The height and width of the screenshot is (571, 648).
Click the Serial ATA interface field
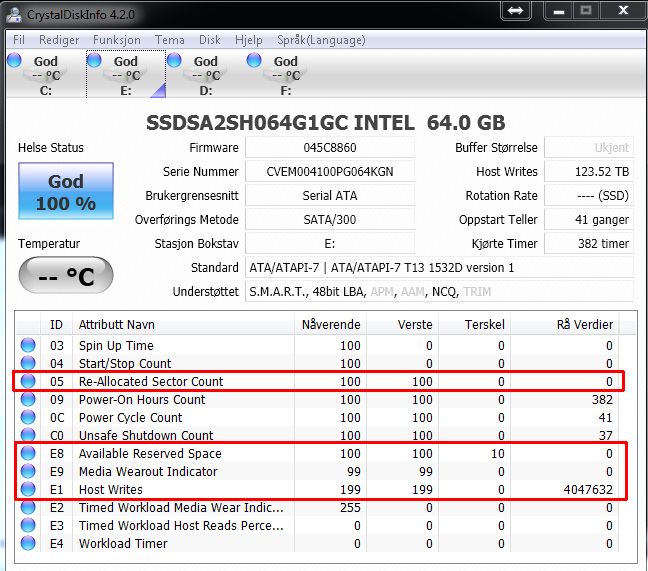[330, 195]
